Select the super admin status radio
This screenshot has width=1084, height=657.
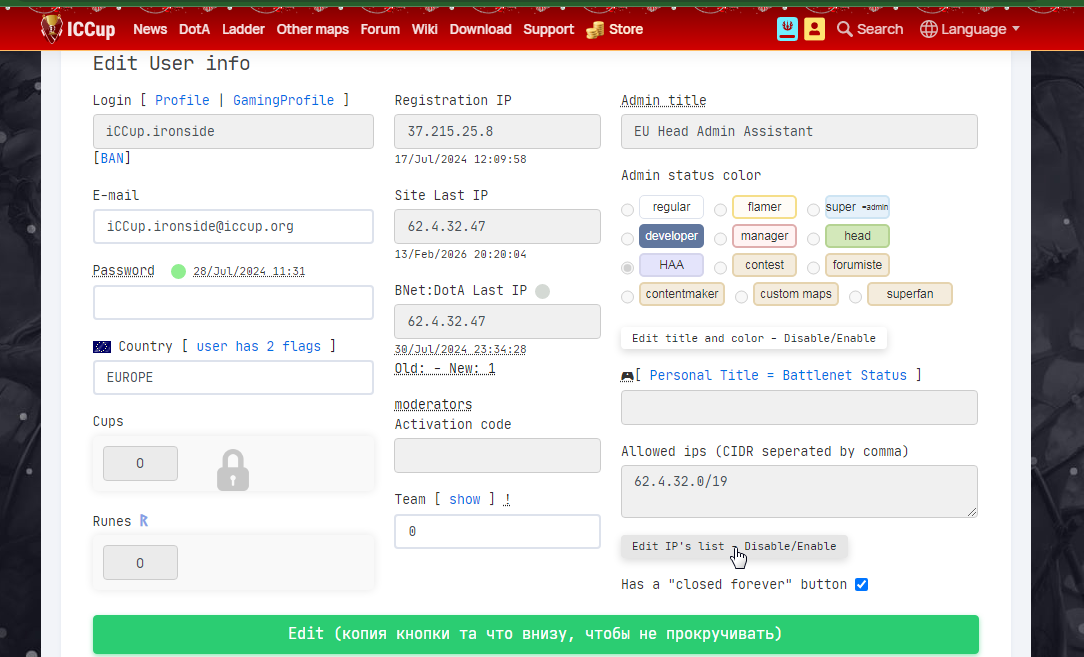coord(814,210)
